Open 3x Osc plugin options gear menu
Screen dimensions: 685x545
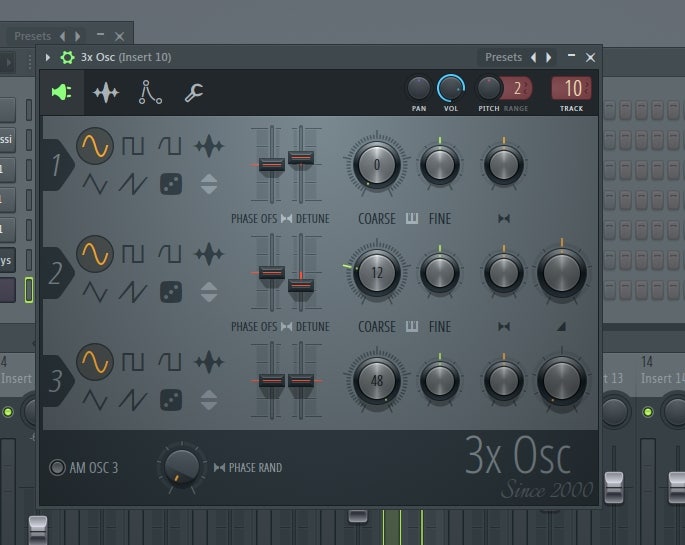[67, 57]
